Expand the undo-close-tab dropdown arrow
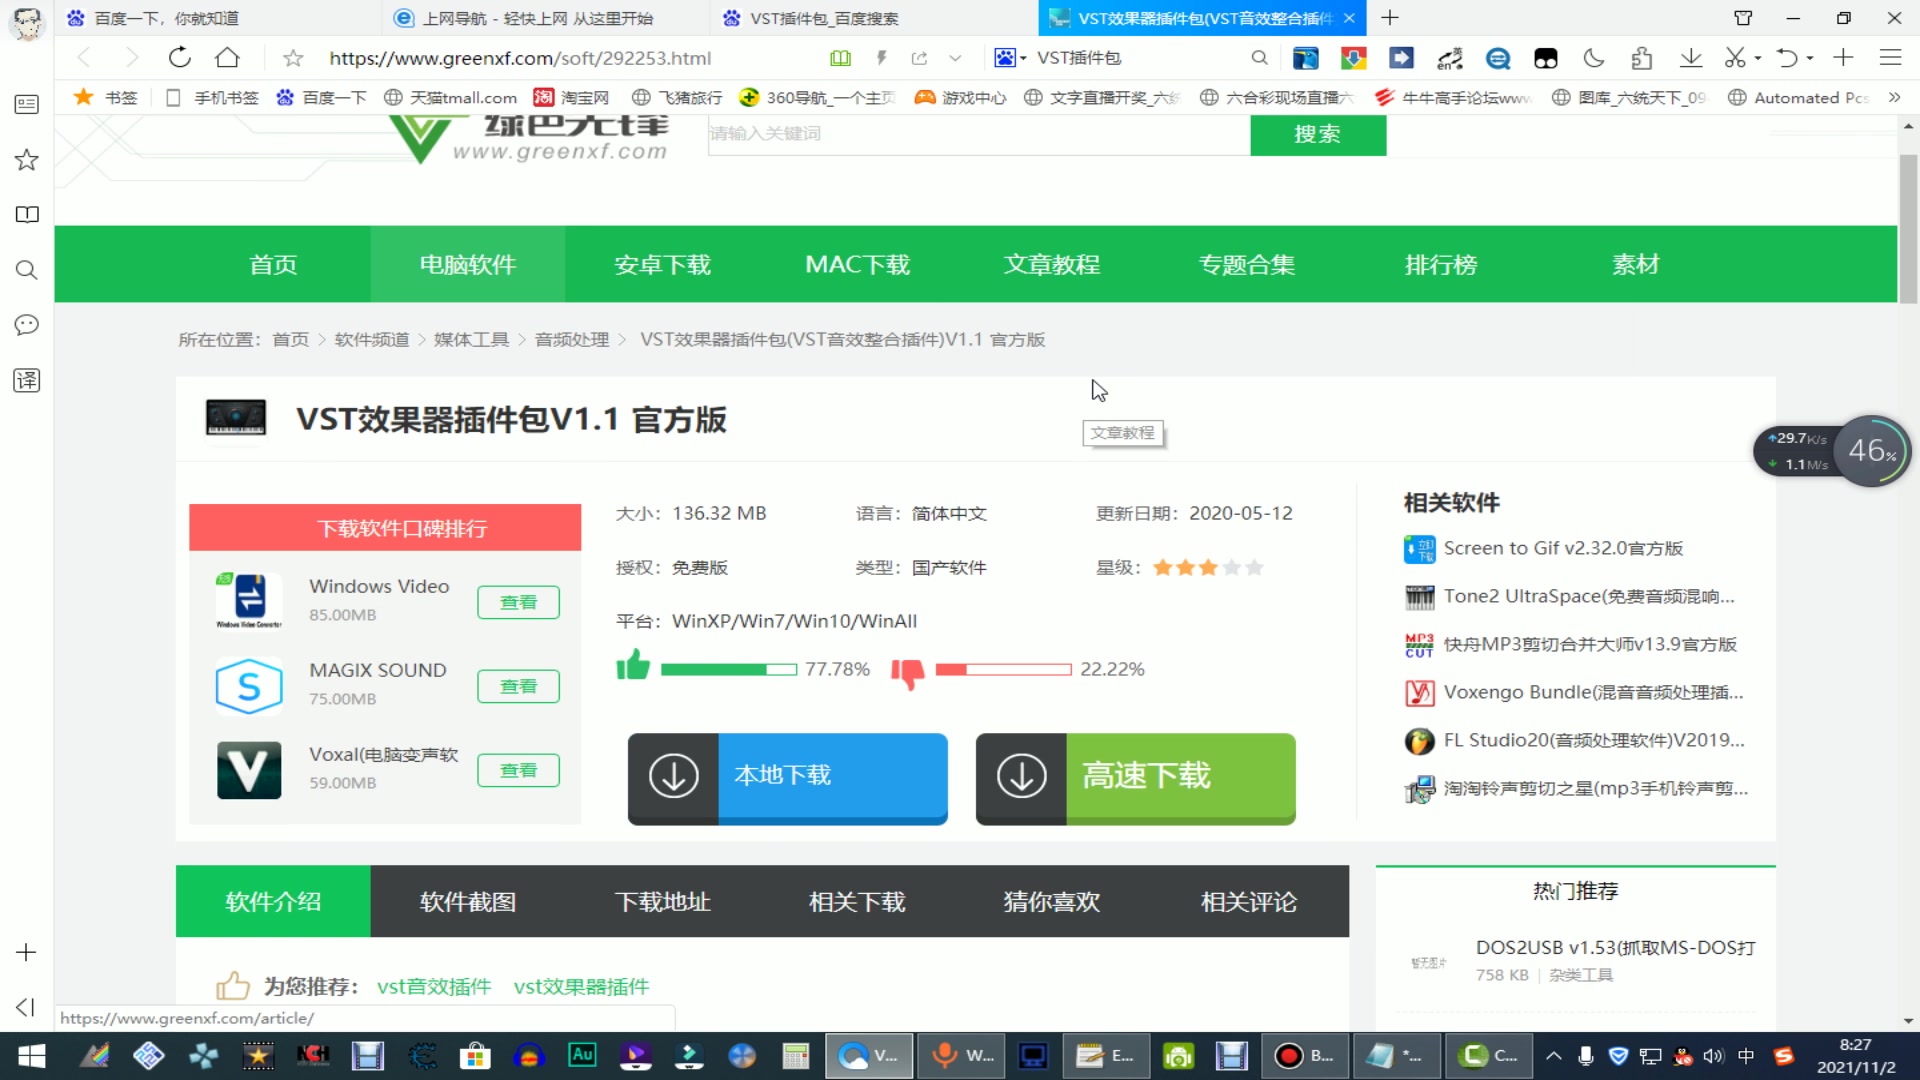1920x1080 pixels. coord(1810,58)
